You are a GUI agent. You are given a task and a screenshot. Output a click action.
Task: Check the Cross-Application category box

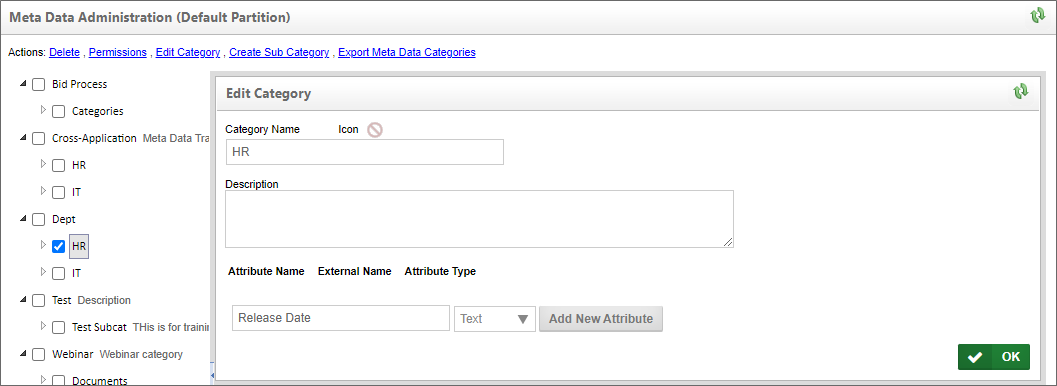(39, 138)
